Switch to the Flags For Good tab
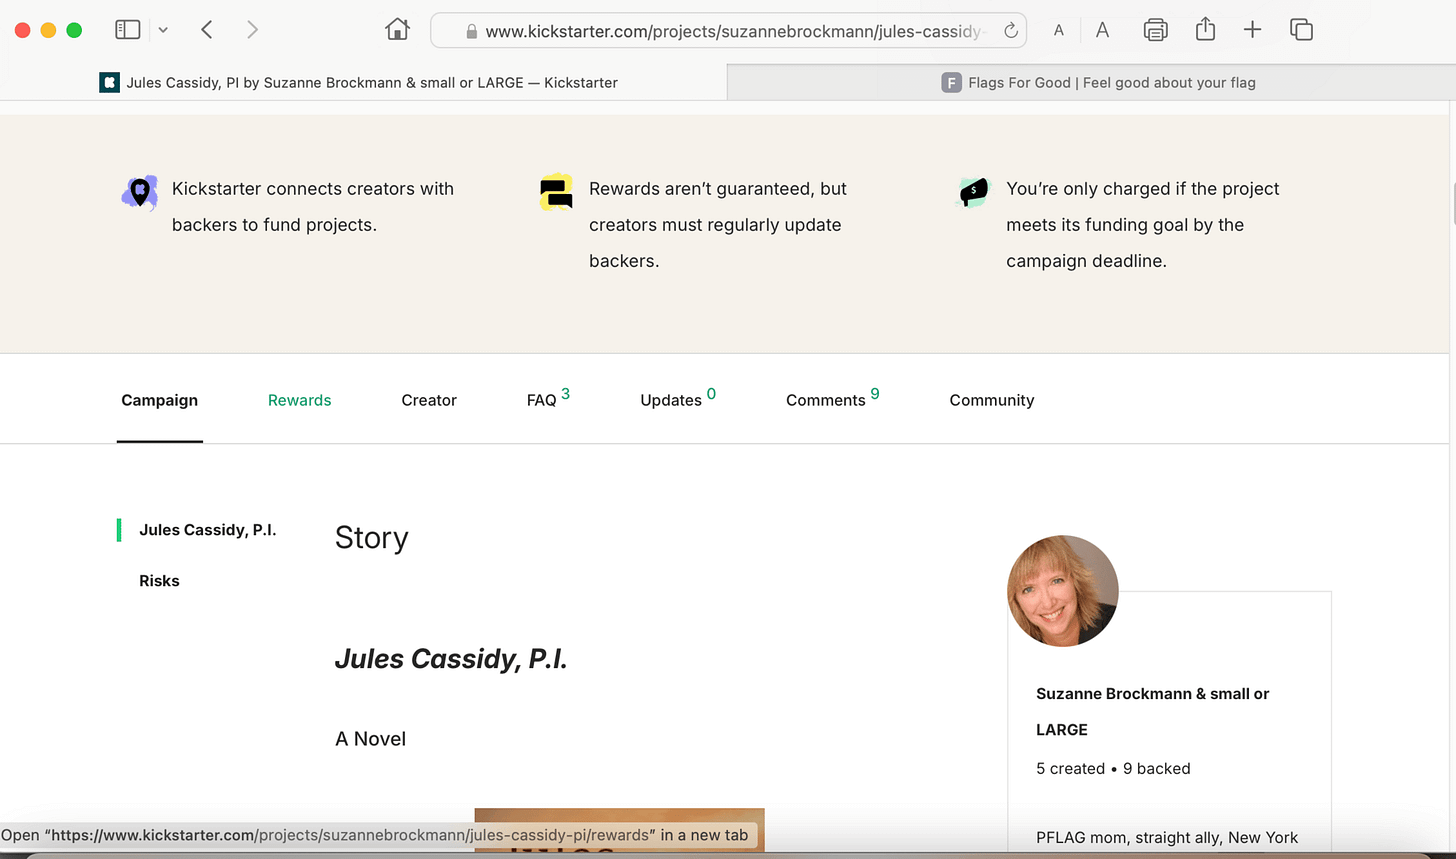This screenshot has height=859, width=1456. click(x=1097, y=82)
